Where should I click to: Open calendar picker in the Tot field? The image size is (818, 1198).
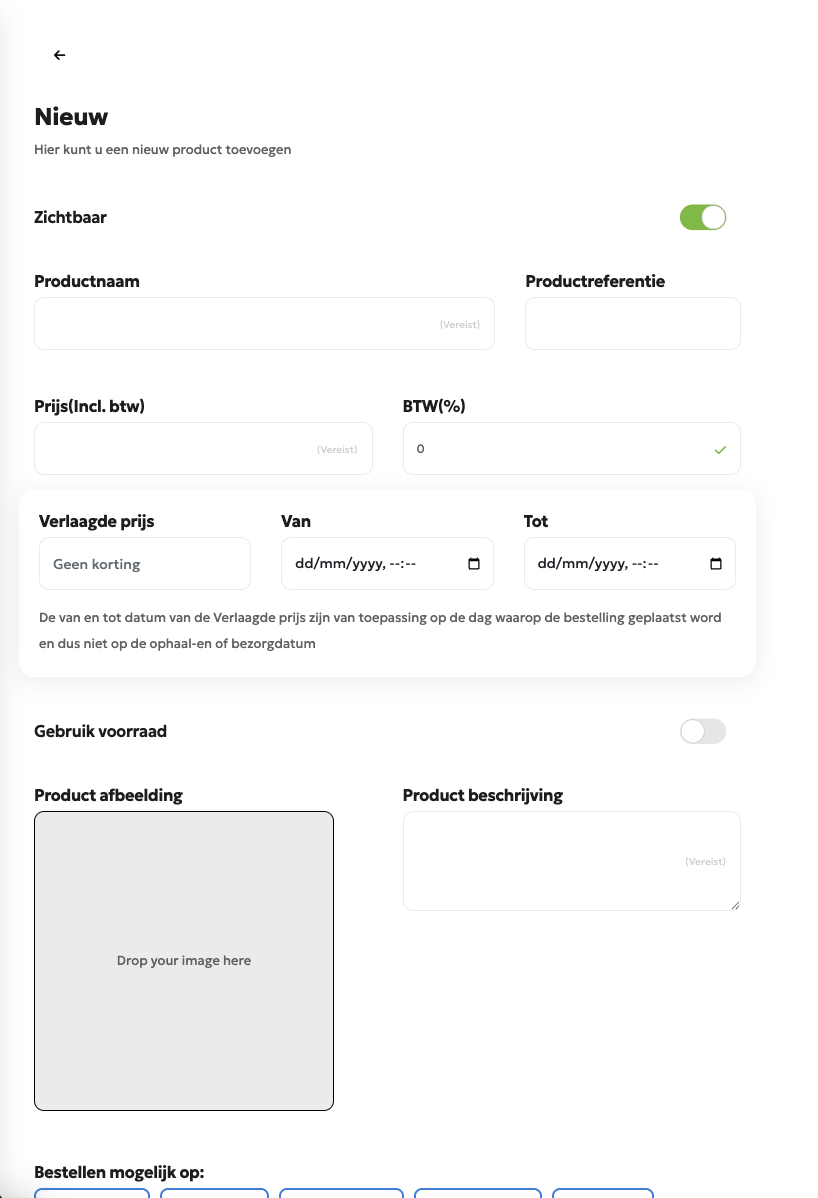[716, 564]
